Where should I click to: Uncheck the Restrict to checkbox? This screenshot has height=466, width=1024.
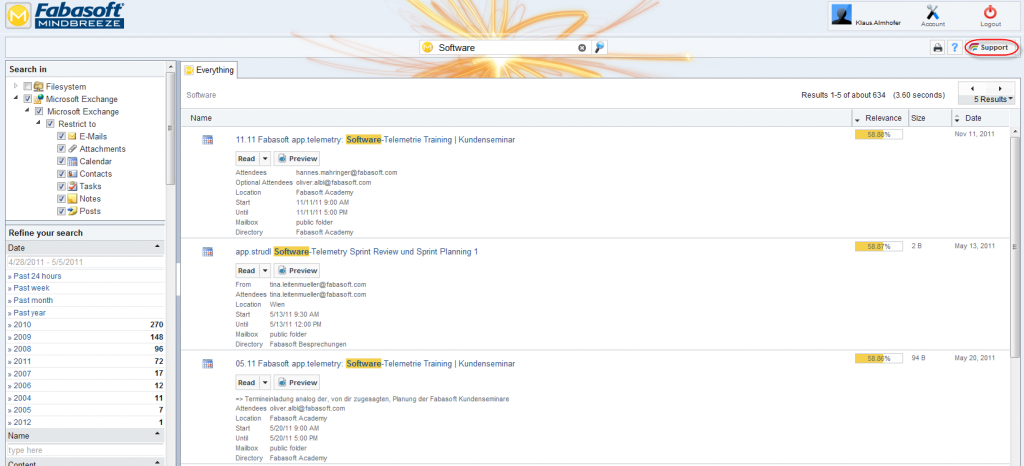tap(50, 124)
